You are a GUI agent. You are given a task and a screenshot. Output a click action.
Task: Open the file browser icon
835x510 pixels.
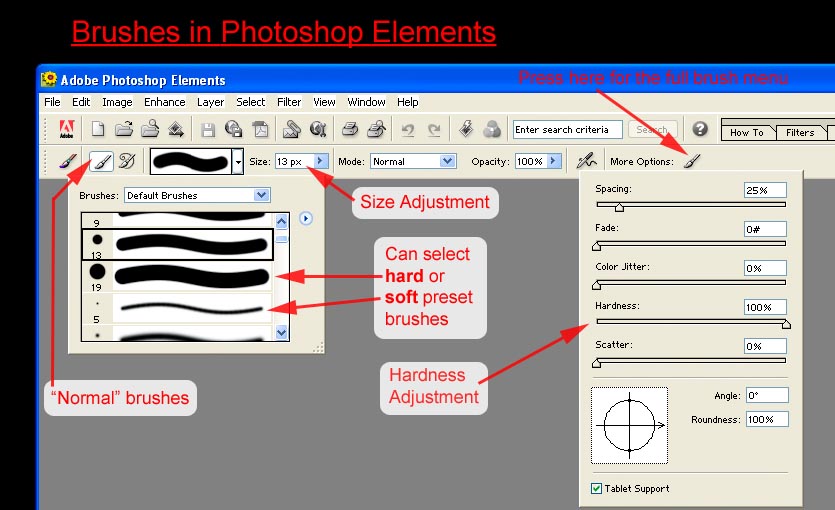pos(150,129)
